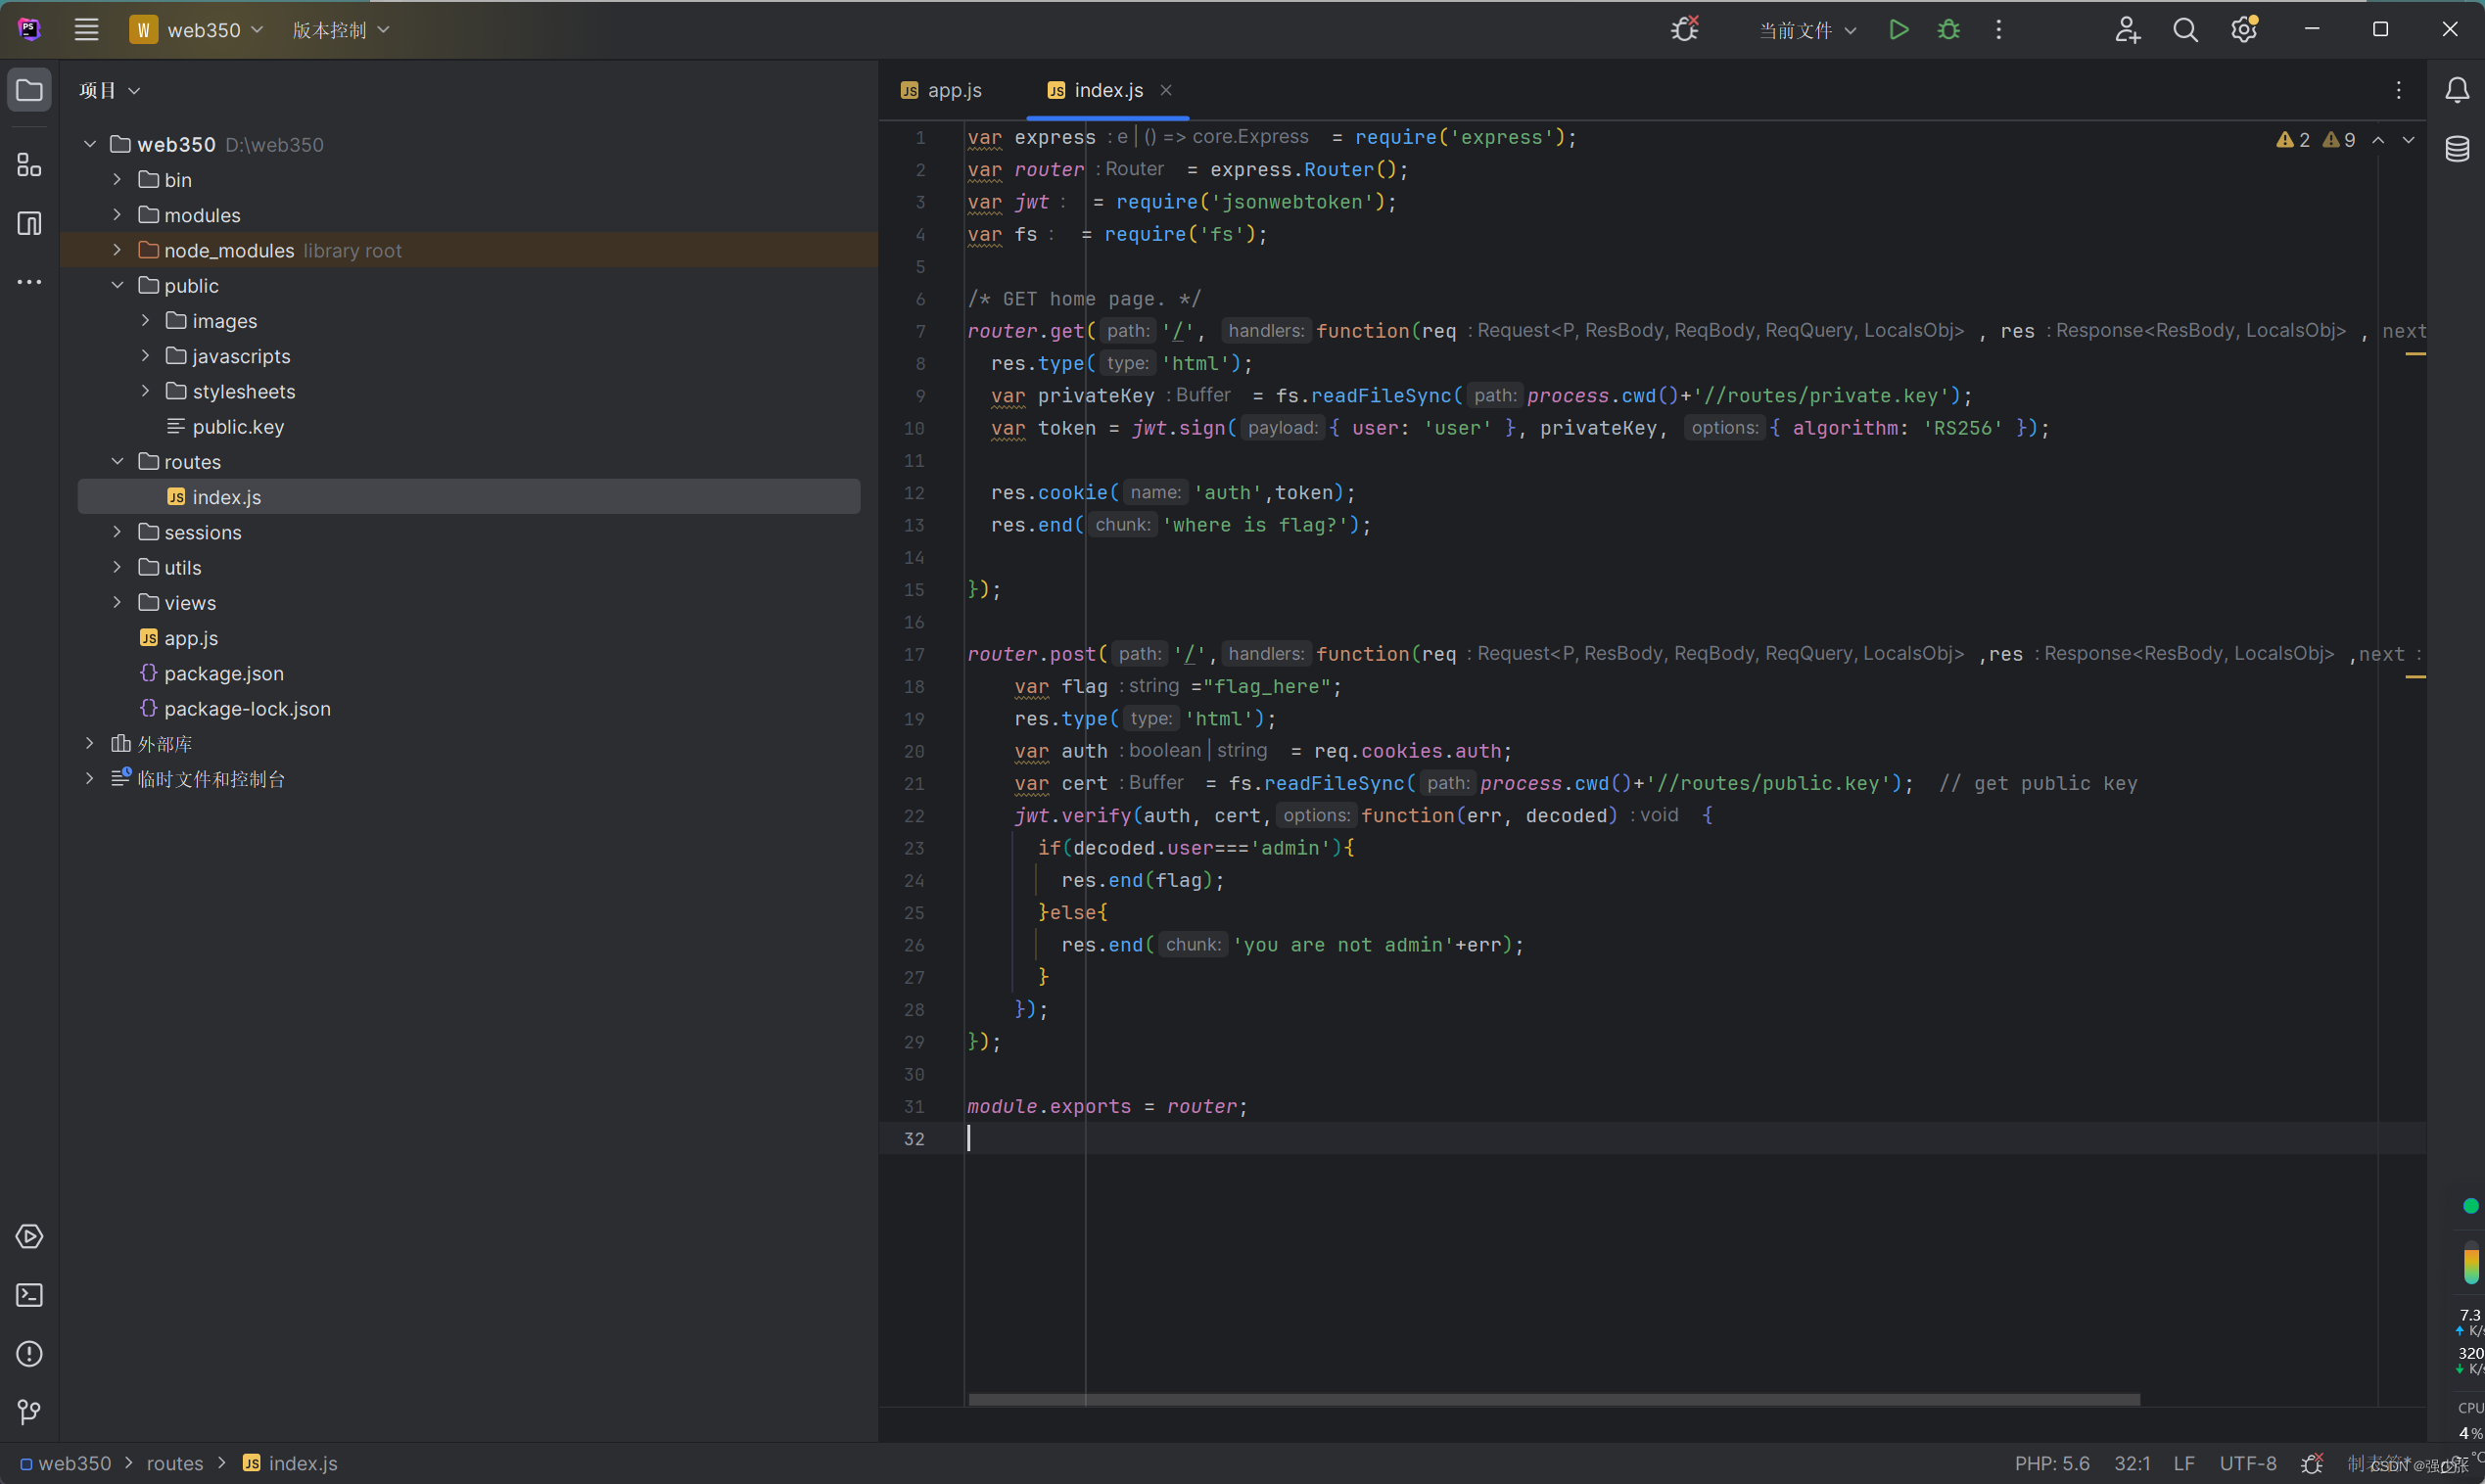
Task: Expand the views folder
Action: tap(117, 602)
